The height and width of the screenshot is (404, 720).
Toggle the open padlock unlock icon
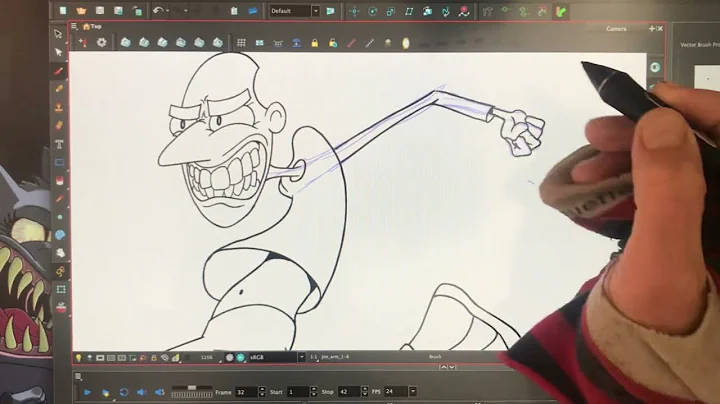tap(333, 43)
